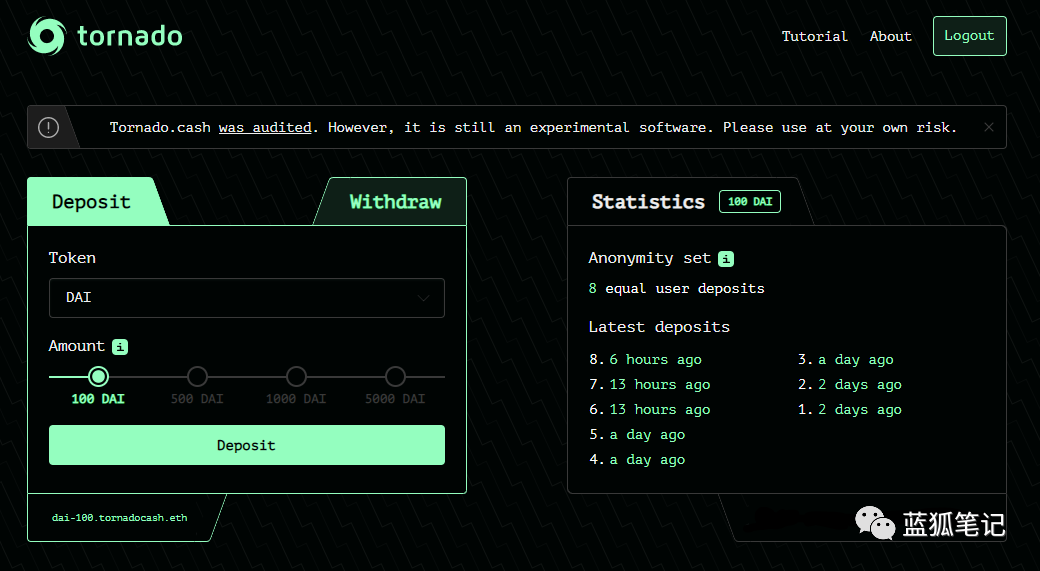Image resolution: width=1040 pixels, height=571 pixels.
Task: Click the info icon beside Anonymity set
Action: [x=726, y=259]
